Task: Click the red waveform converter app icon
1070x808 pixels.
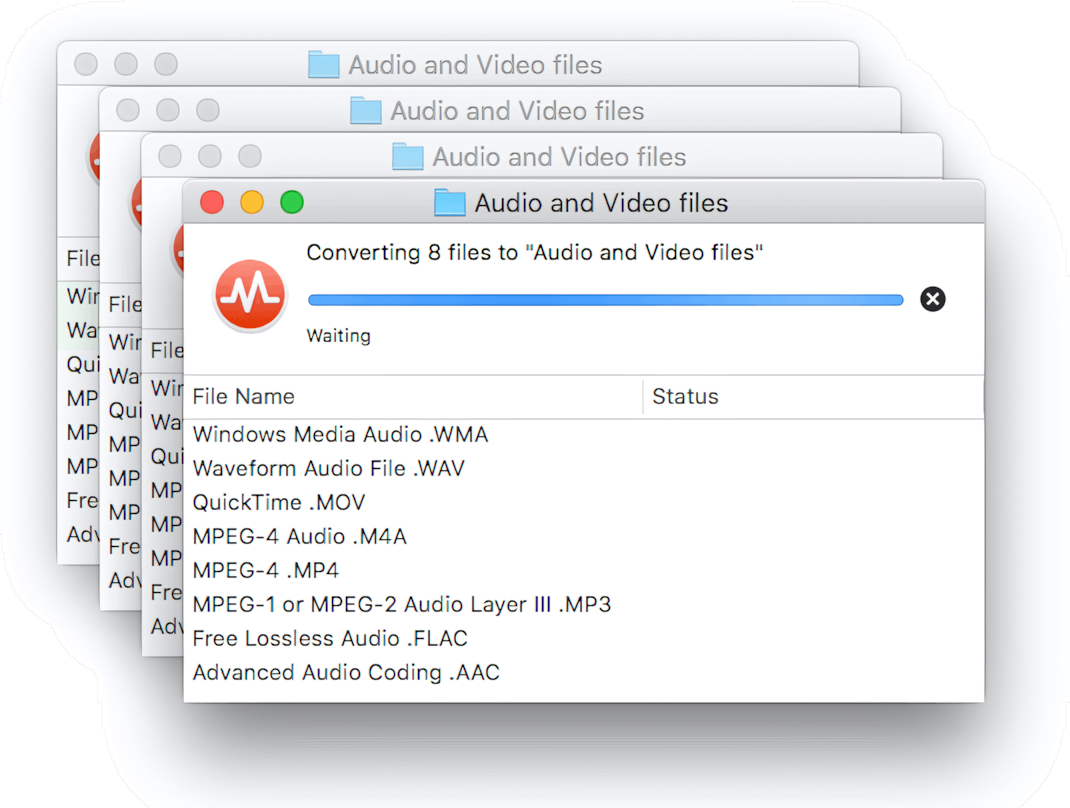Action: pyautogui.click(x=250, y=296)
